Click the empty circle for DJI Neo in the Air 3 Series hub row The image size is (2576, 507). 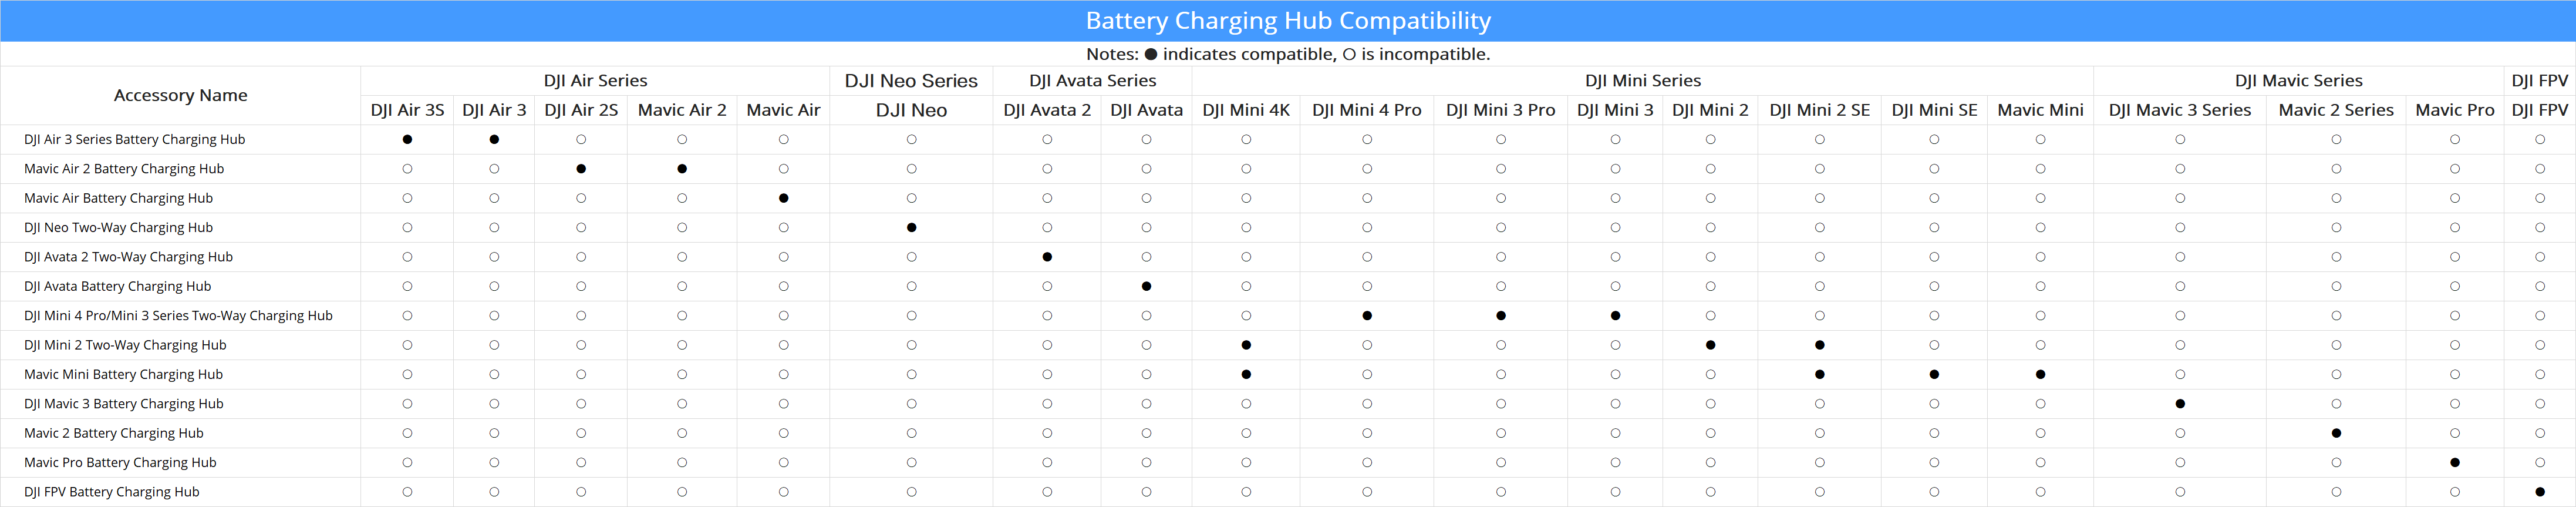911,139
